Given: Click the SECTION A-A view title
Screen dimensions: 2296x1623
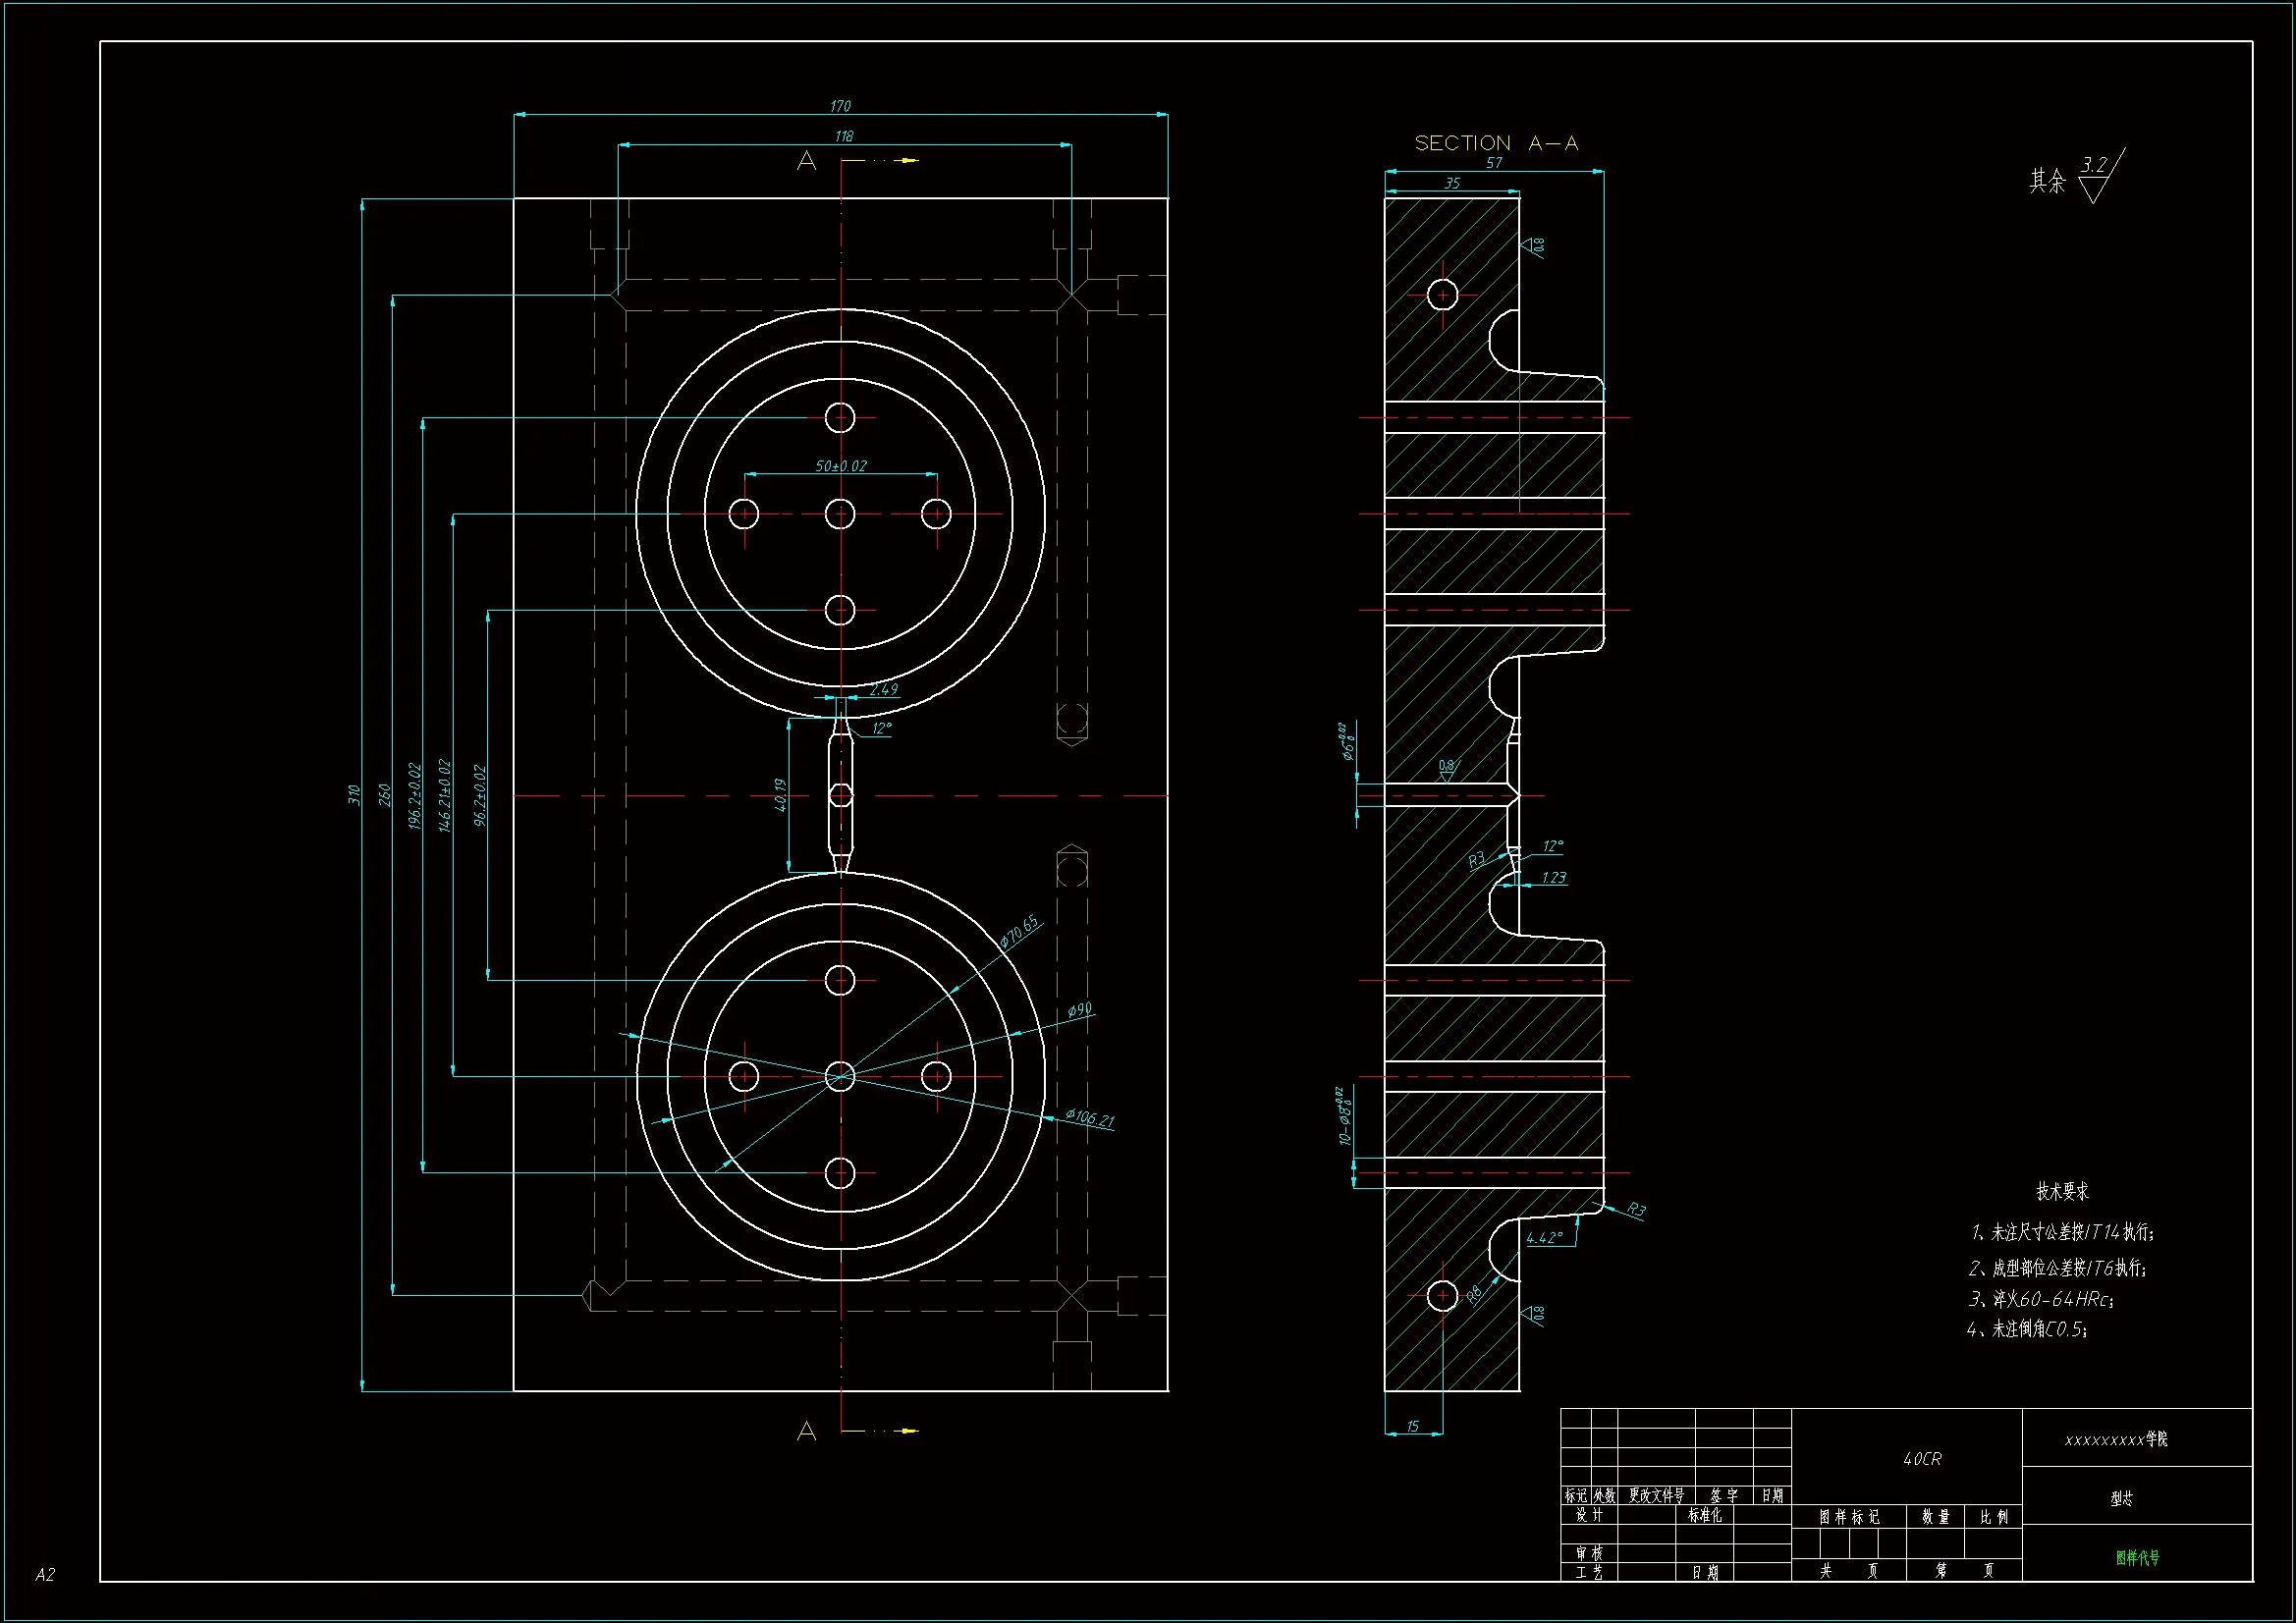Looking at the screenshot, I should click(1495, 143).
